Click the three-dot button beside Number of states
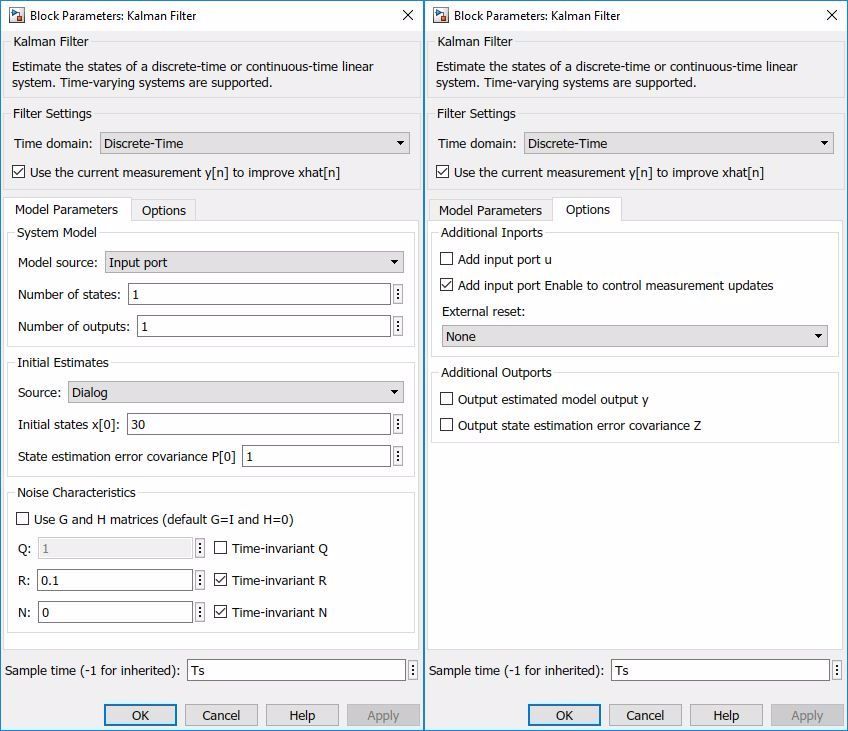This screenshot has width=848, height=731. 398,294
